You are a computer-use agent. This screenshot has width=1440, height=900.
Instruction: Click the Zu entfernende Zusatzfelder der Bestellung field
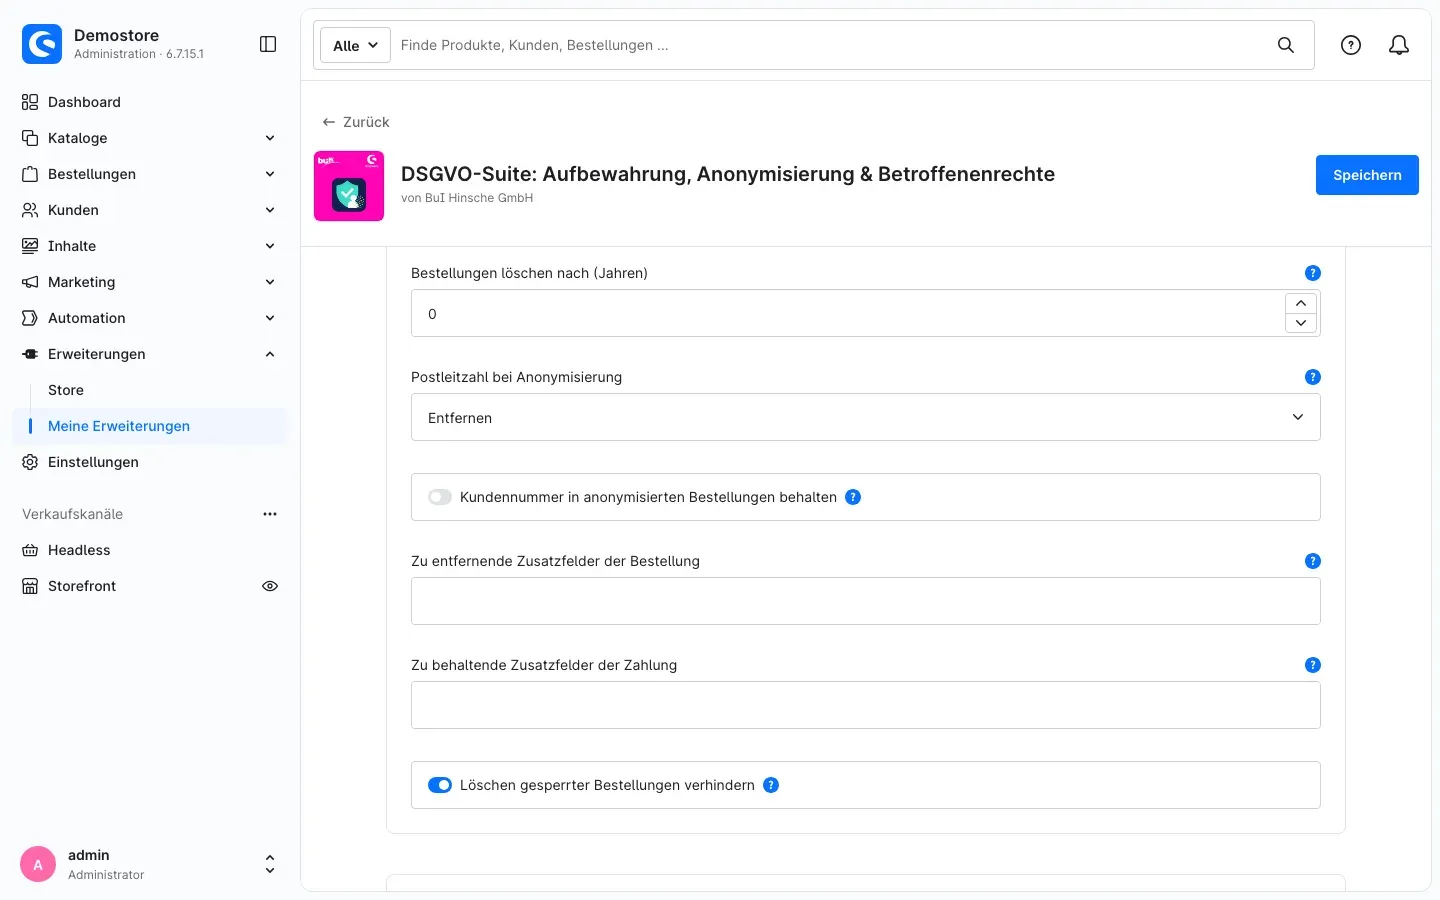(x=866, y=601)
